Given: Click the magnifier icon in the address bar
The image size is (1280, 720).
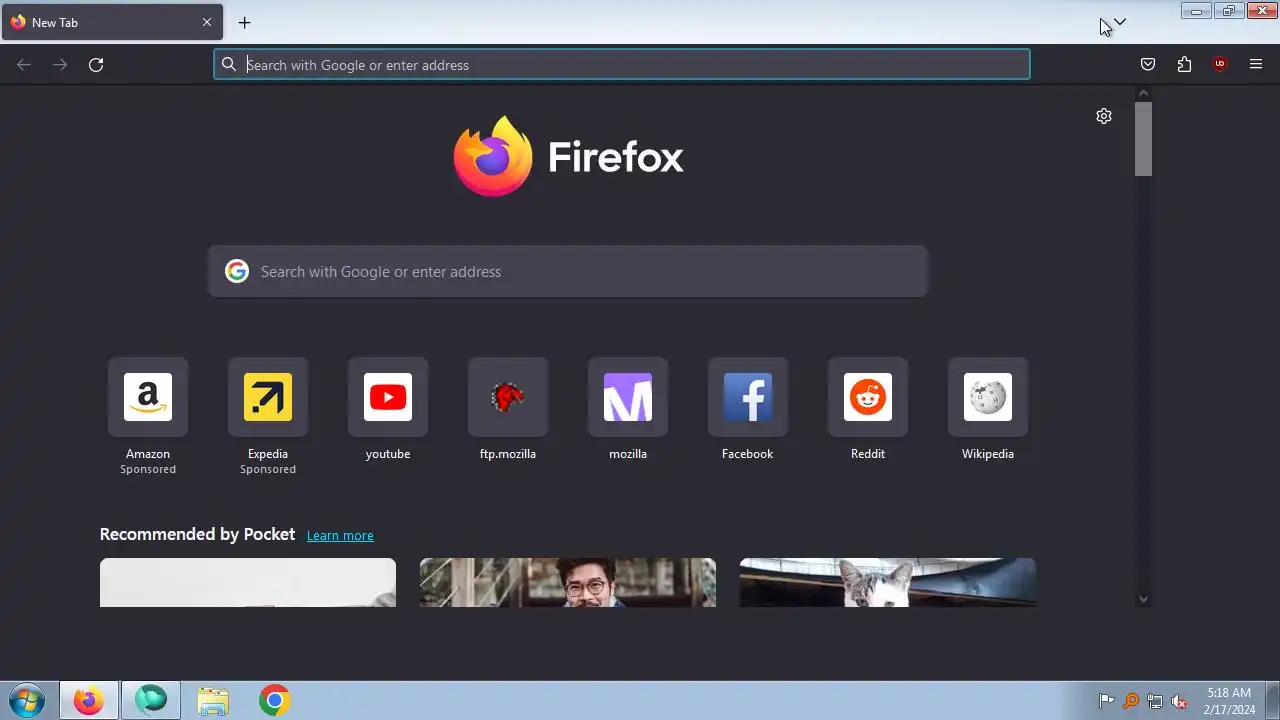Looking at the screenshot, I should coord(229,65).
